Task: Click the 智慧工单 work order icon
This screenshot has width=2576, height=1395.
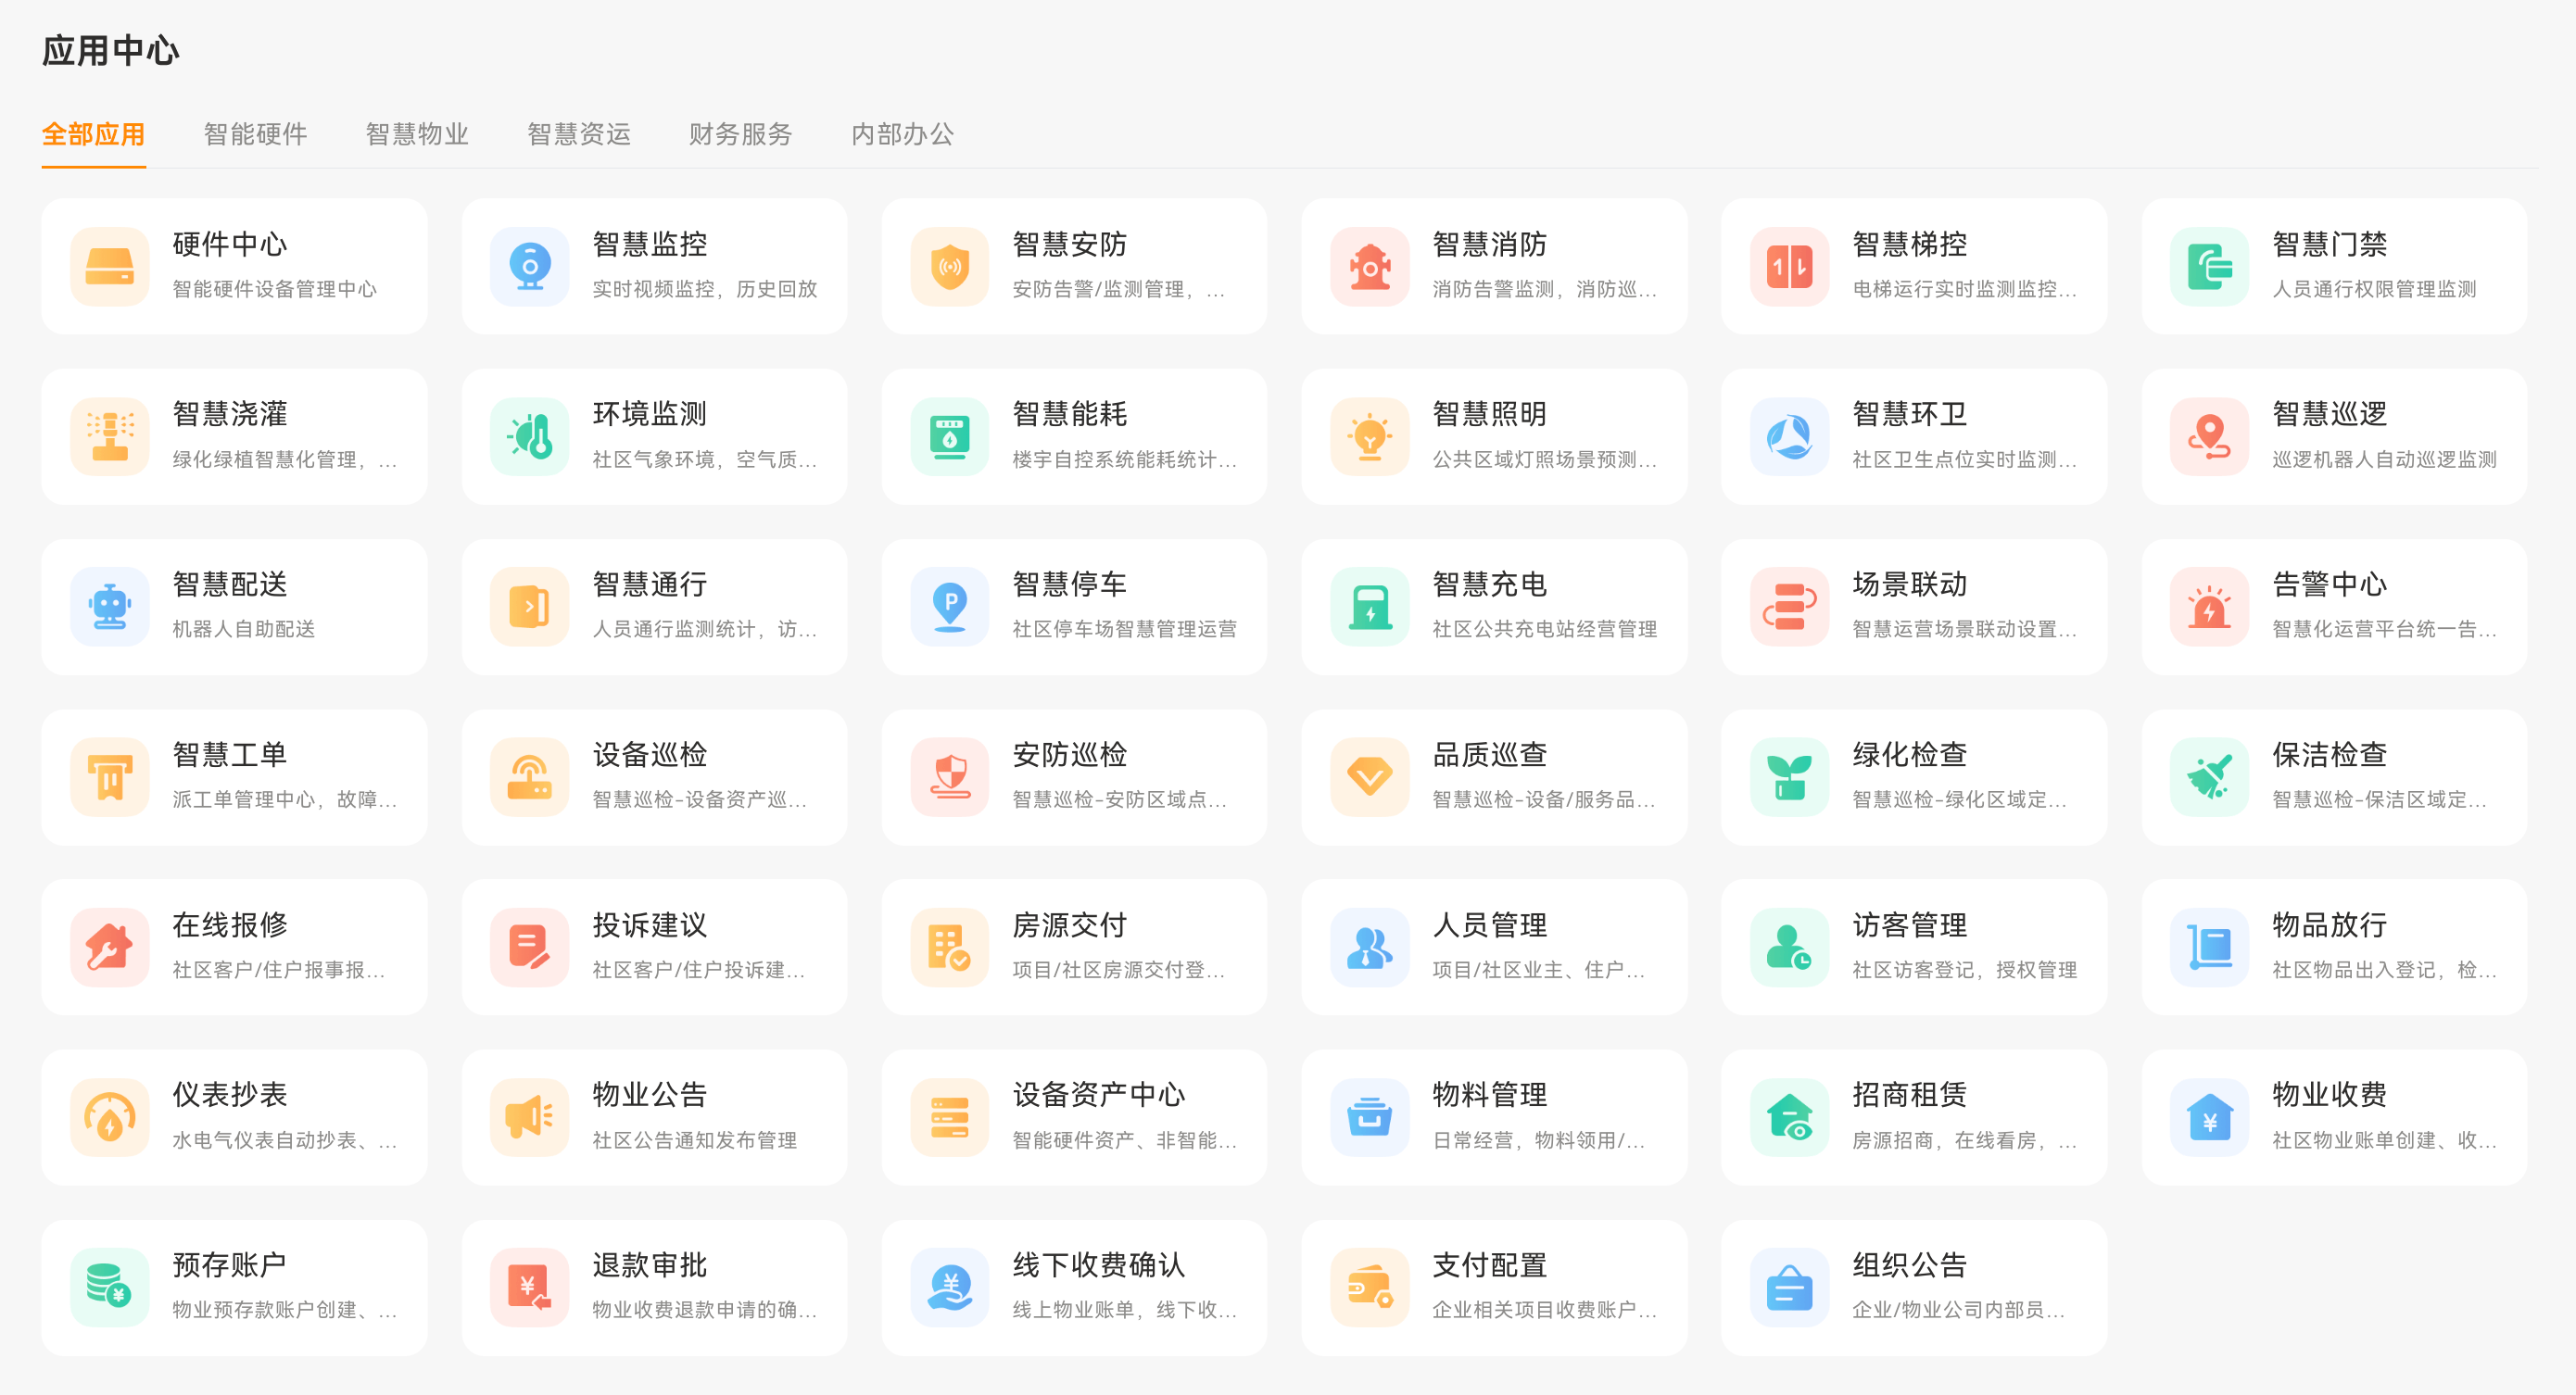Action: point(110,777)
